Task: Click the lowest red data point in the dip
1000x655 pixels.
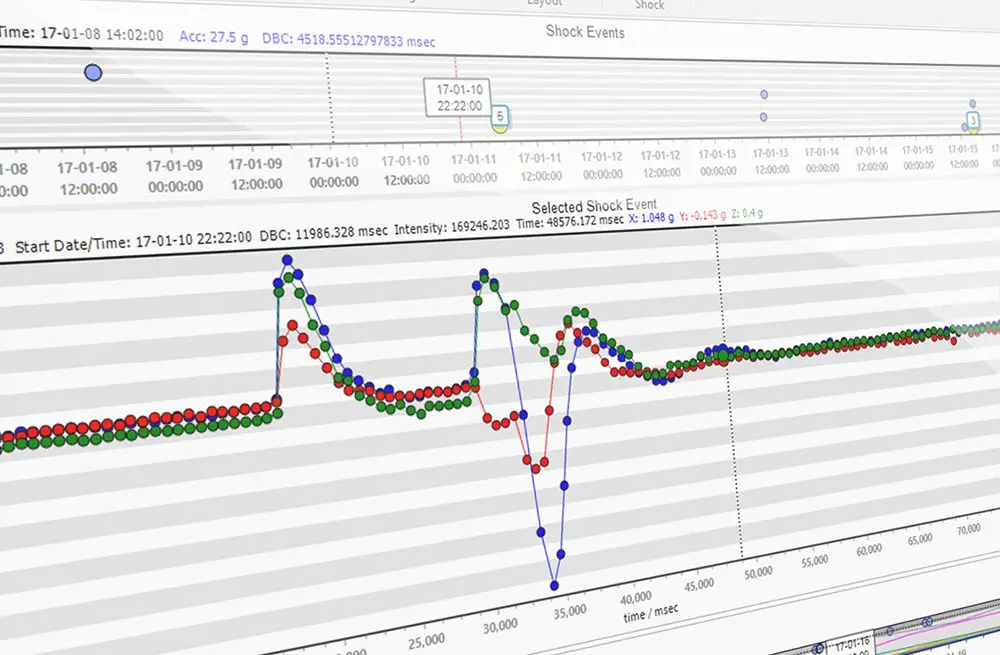Action: click(x=535, y=468)
